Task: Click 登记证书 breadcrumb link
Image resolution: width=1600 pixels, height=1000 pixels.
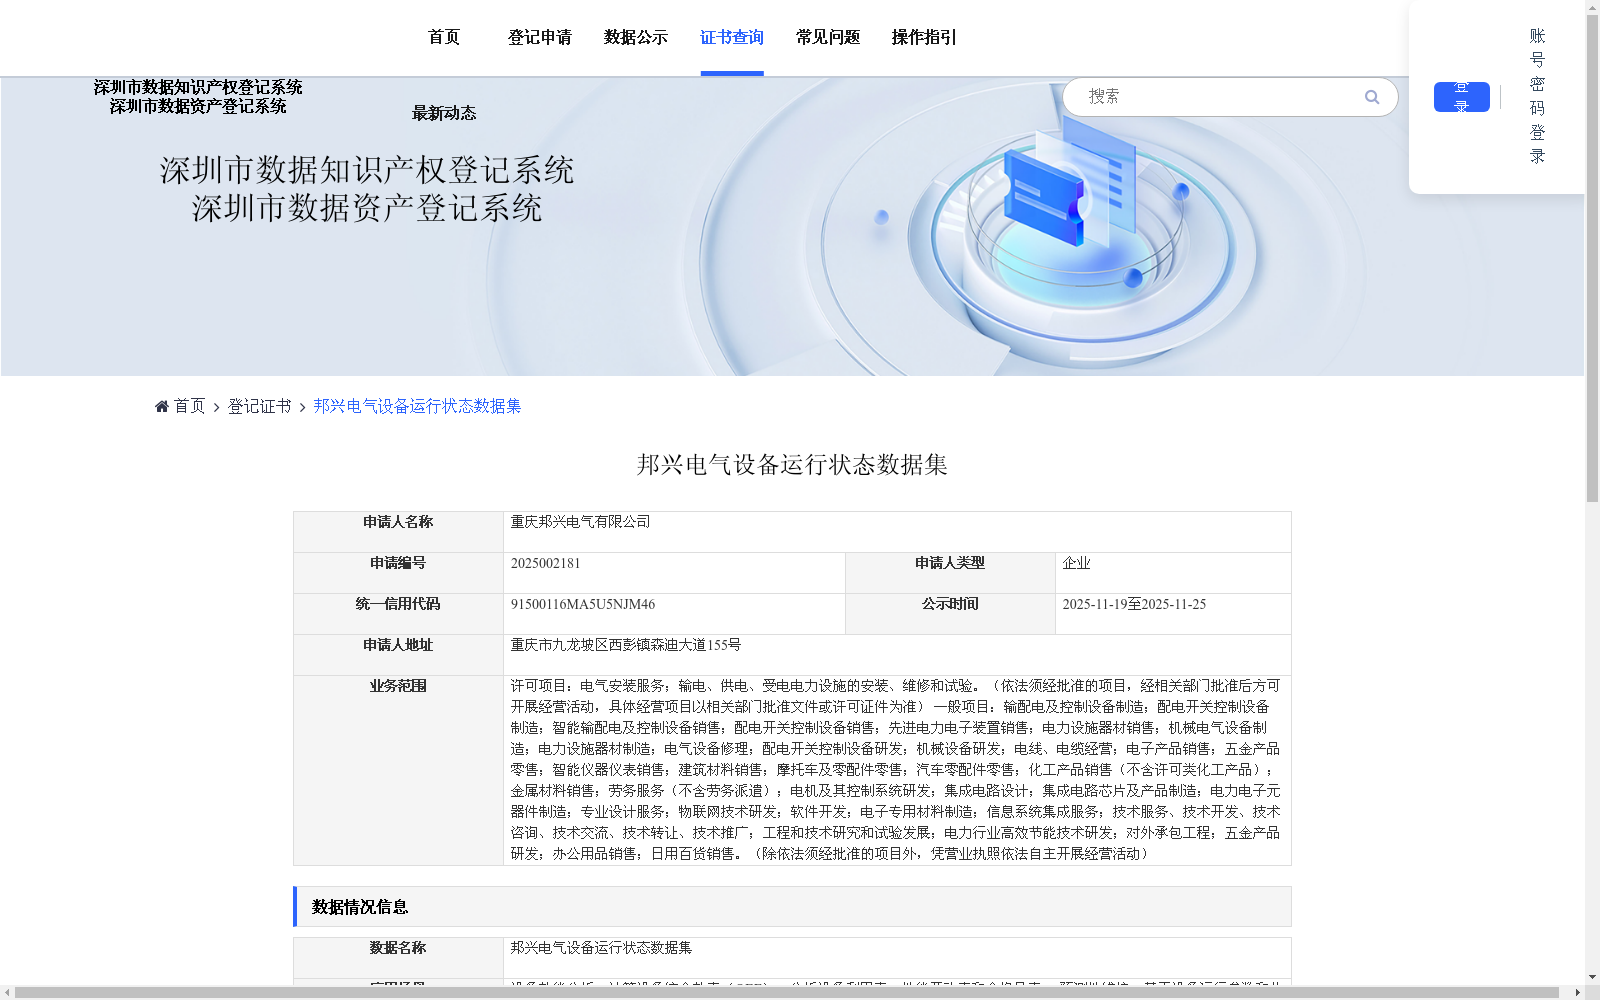Action: click(x=259, y=406)
